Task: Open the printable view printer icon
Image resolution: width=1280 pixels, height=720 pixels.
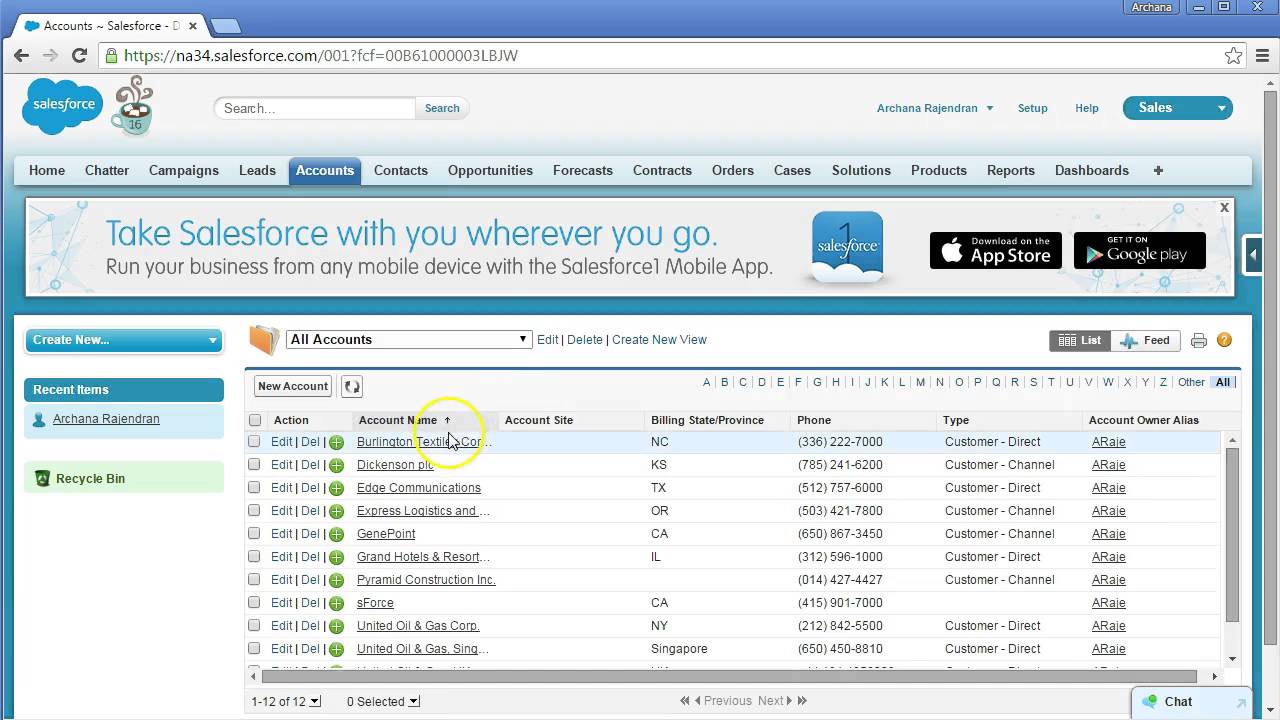Action: pos(1199,341)
